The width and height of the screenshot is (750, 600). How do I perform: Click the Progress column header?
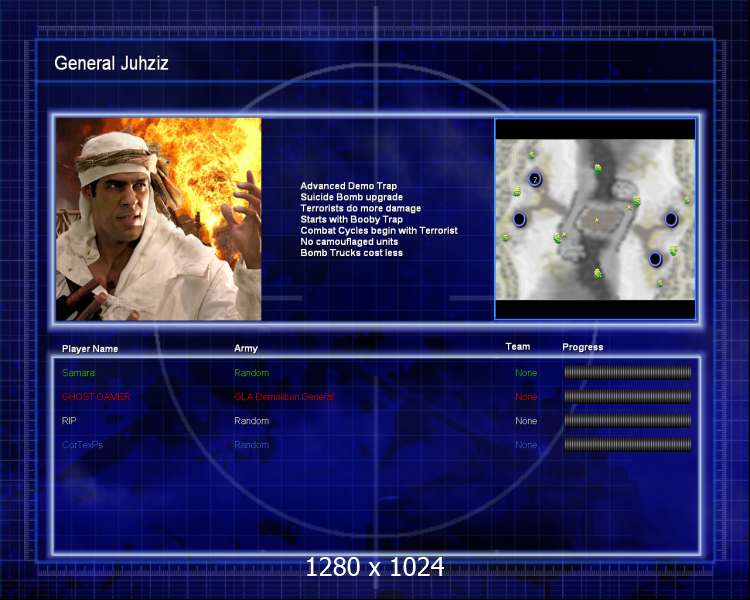(583, 347)
